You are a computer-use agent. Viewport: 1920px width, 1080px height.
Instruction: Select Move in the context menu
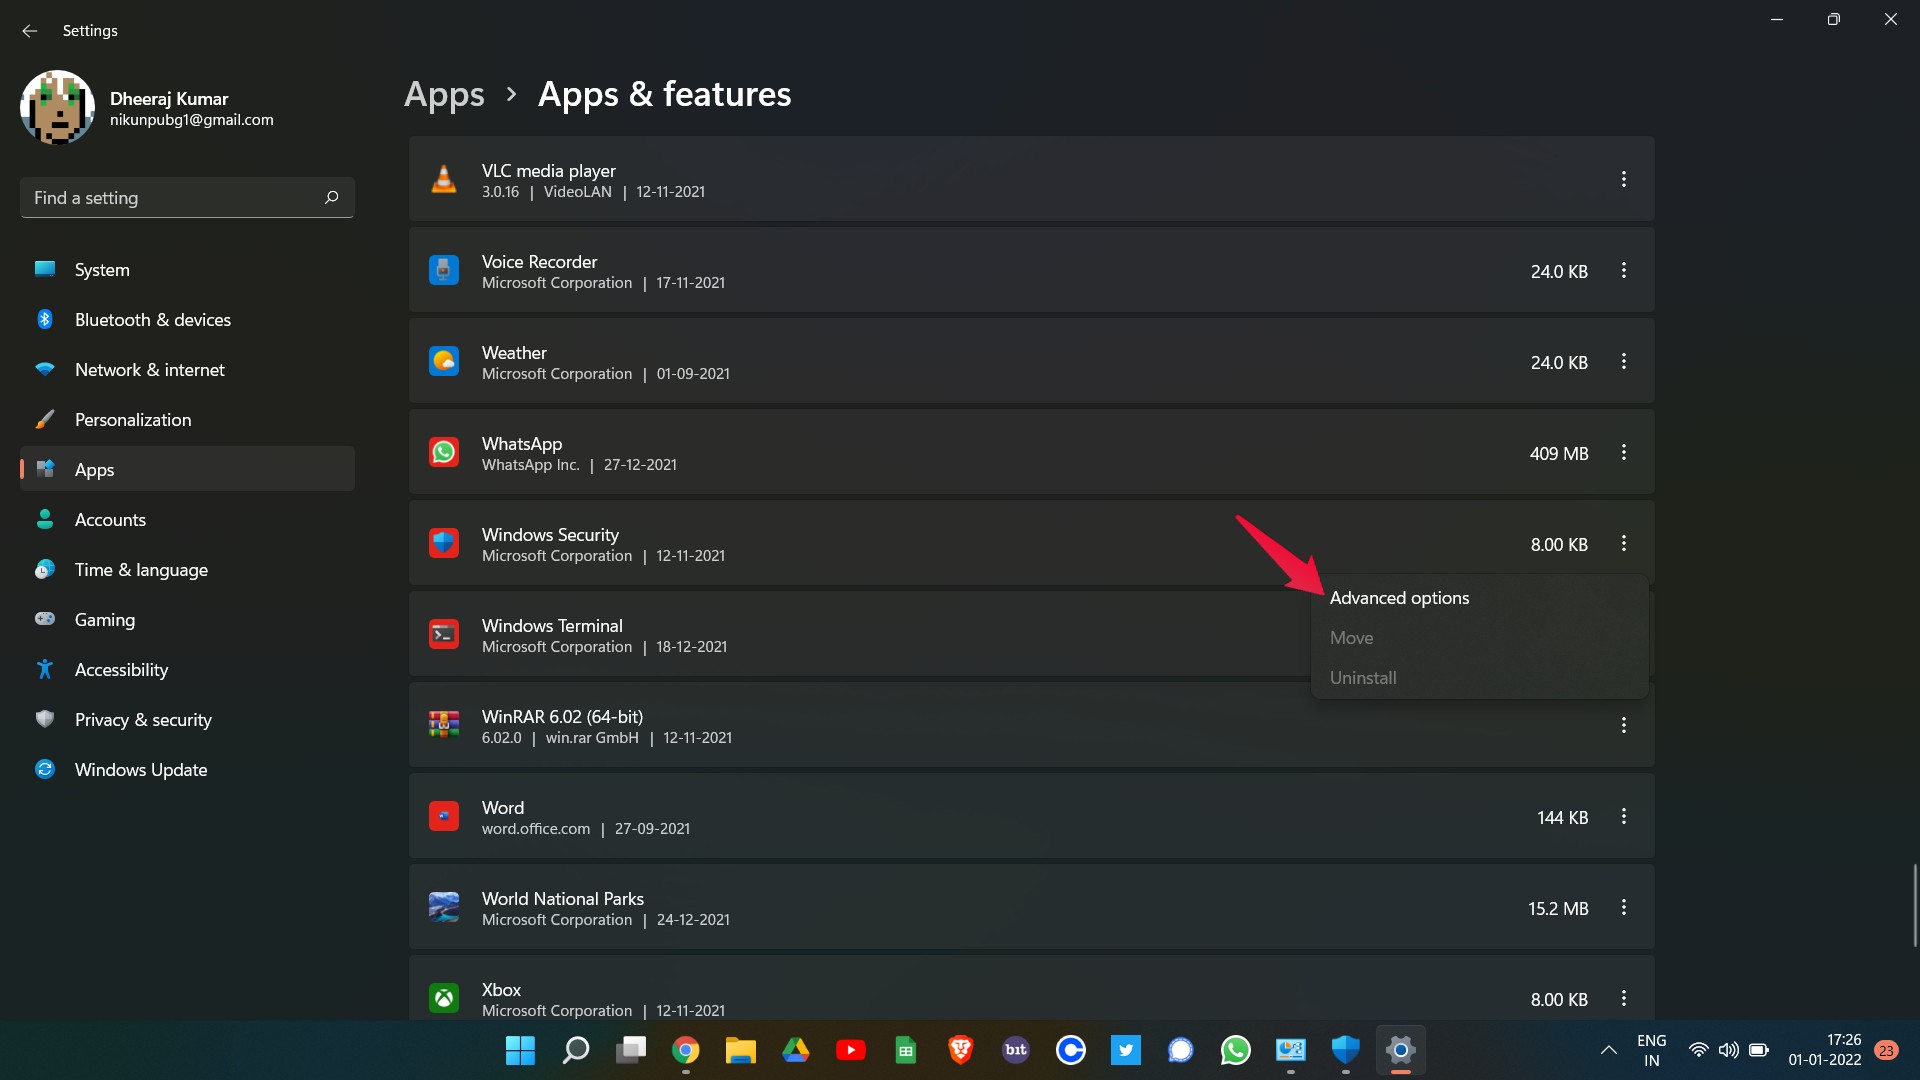1479,638
